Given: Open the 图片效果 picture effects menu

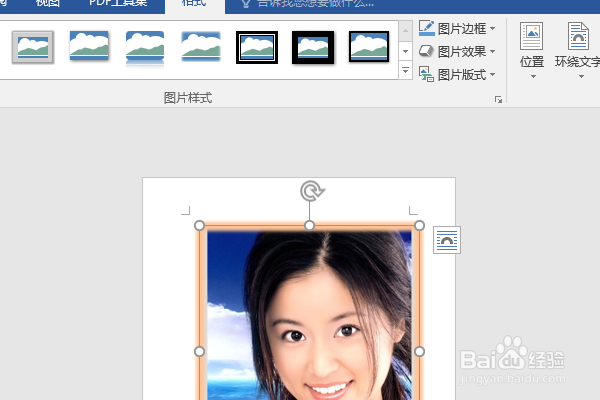Looking at the screenshot, I should point(457,51).
